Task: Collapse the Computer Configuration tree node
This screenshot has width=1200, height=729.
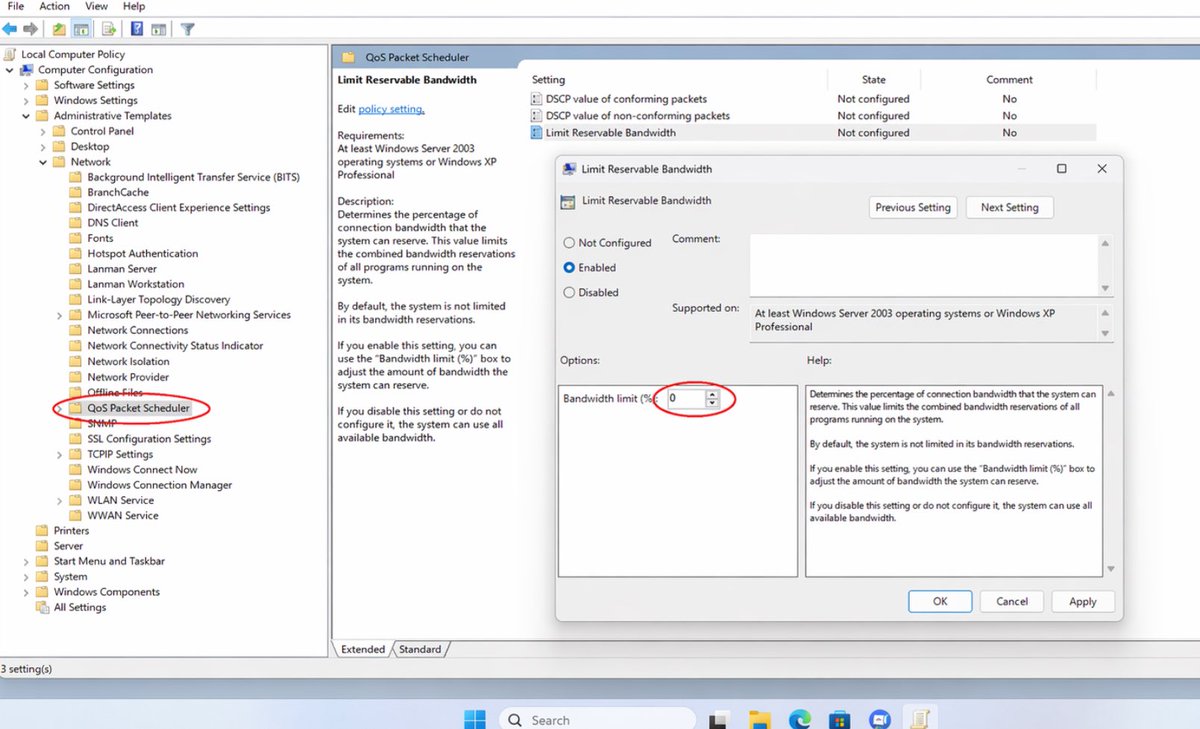Action: click(x=10, y=70)
